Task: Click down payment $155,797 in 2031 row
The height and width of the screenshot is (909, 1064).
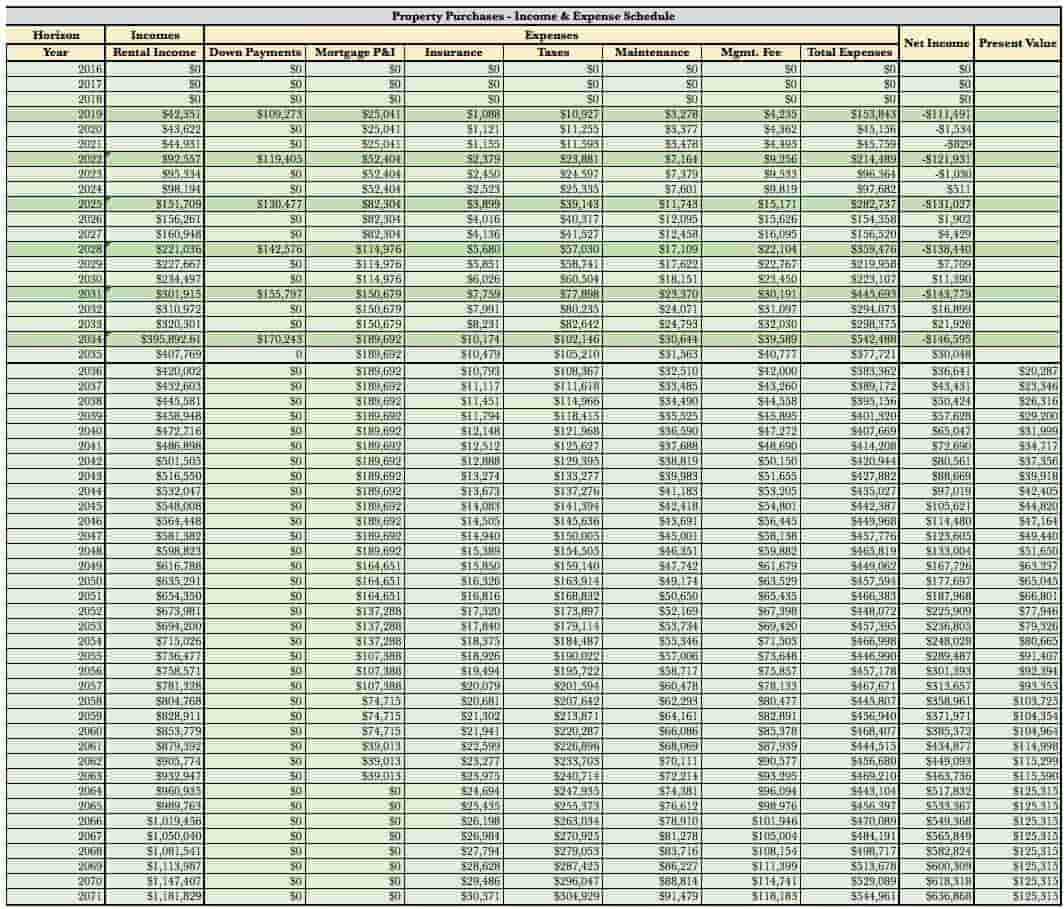Action: tap(254, 294)
